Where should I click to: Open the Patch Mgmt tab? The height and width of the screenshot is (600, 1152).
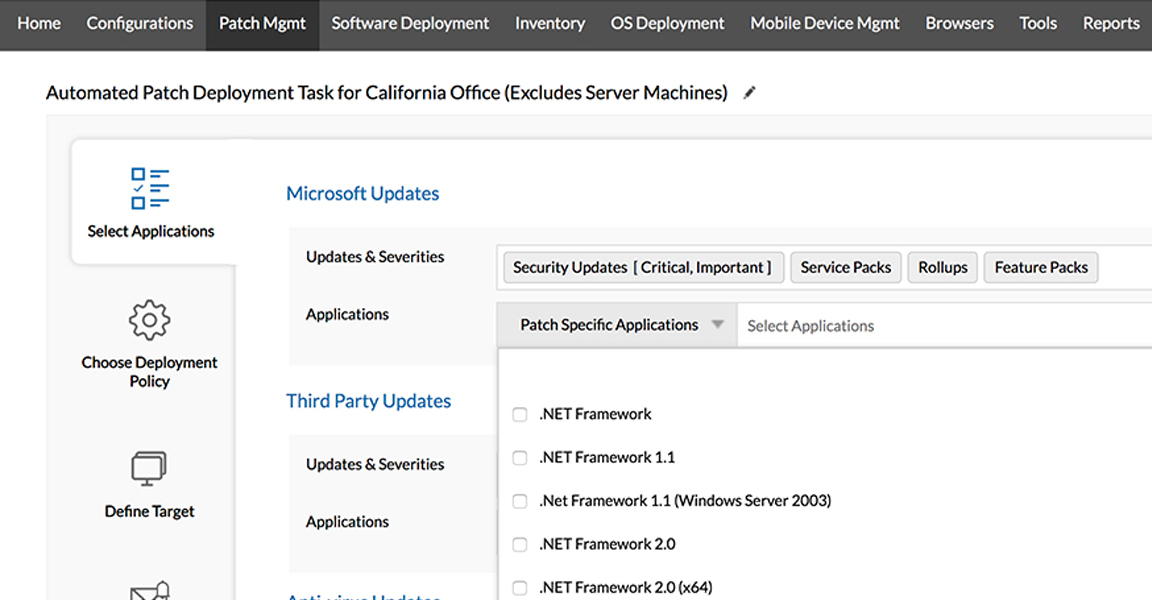(262, 23)
